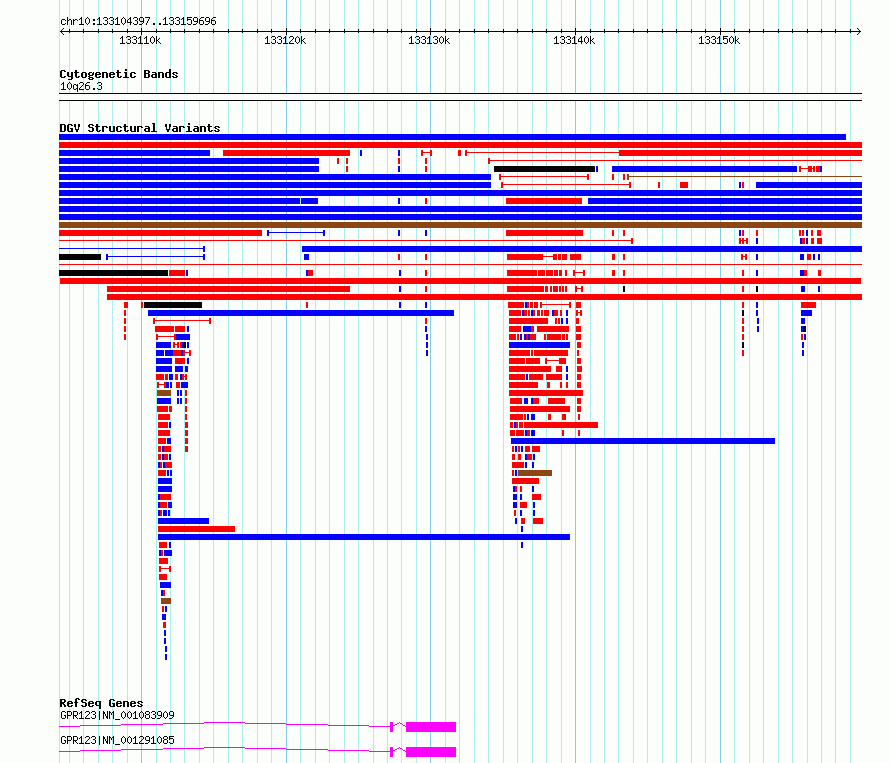890x763 pixels.
Task: Select the blue variant bar starting at 133121k extending right
Action: pos(582,249)
